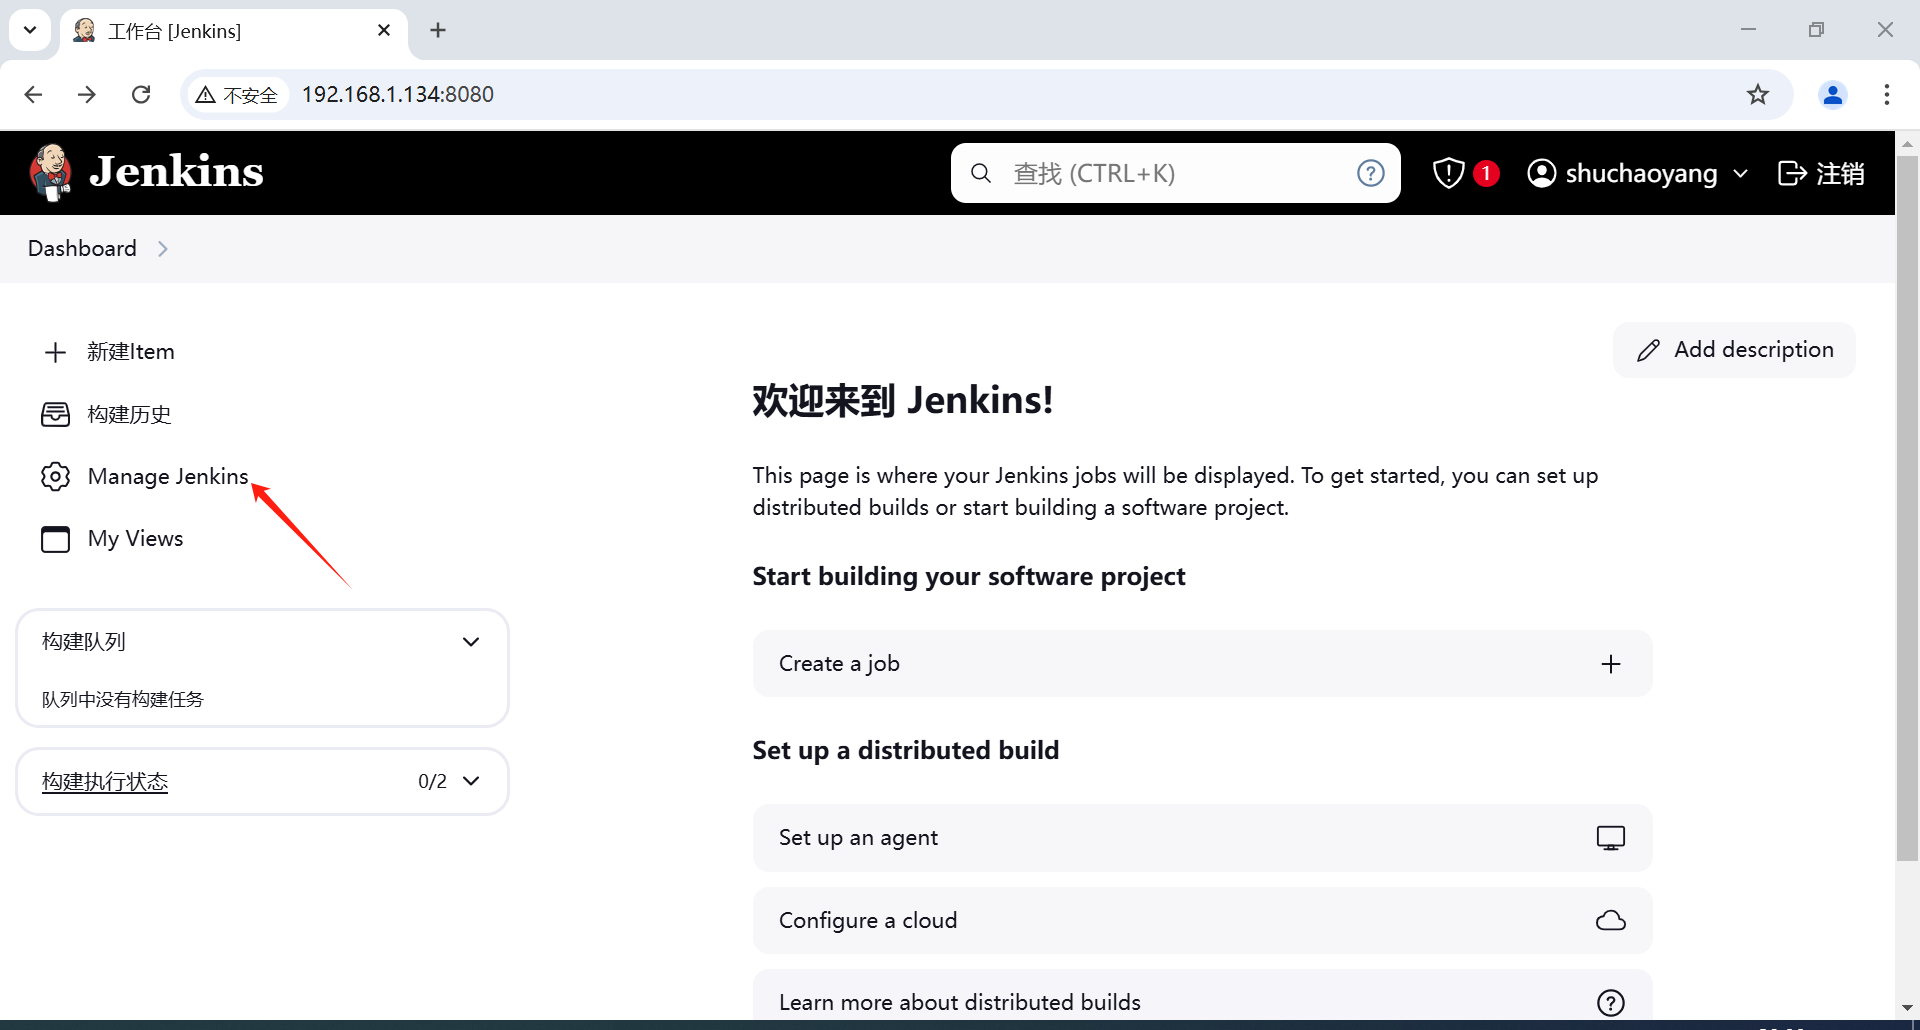Expand the Dashboard breadcrumb chevron
The image size is (1920, 1030).
point(162,249)
